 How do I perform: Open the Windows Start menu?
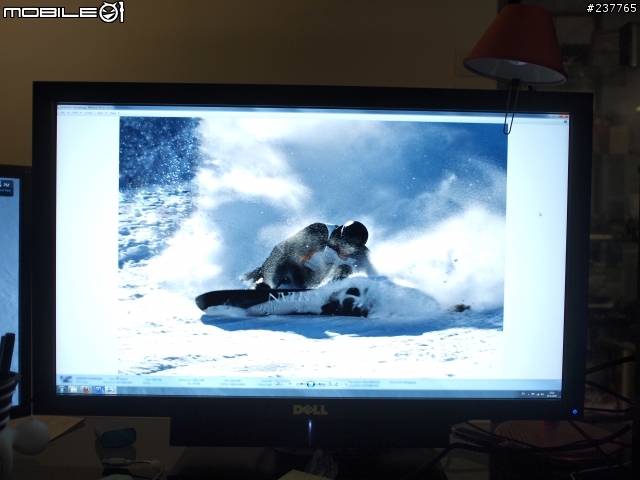point(62,389)
